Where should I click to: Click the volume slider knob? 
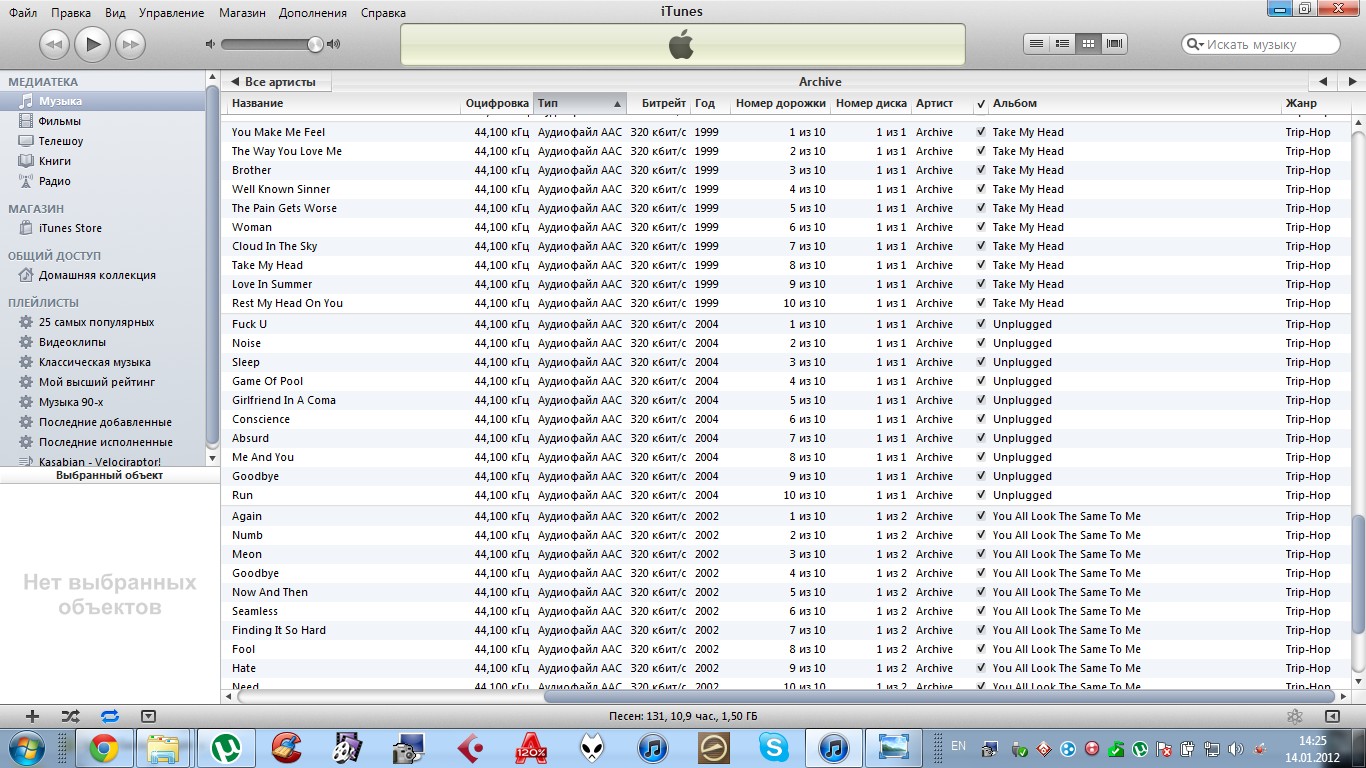coord(316,44)
